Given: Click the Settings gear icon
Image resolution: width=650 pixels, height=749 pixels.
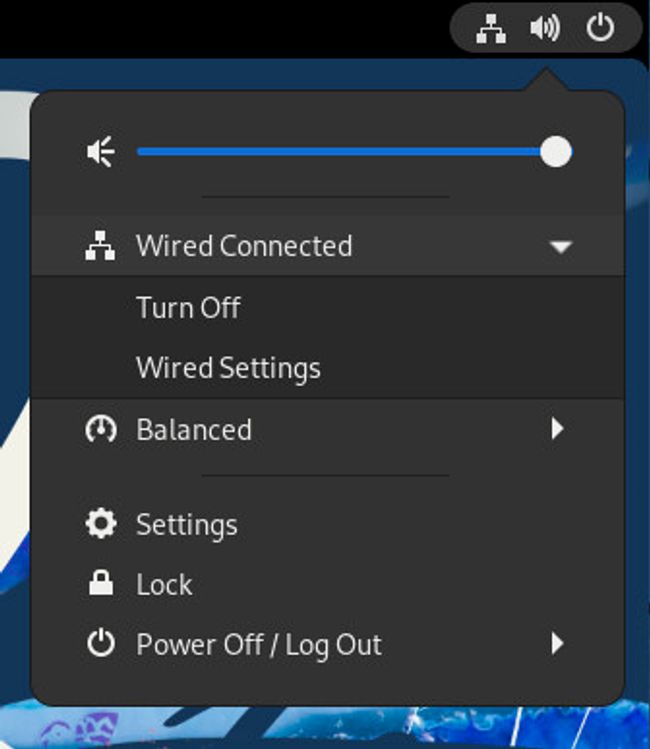Looking at the screenshot, I should click(101, 524).
